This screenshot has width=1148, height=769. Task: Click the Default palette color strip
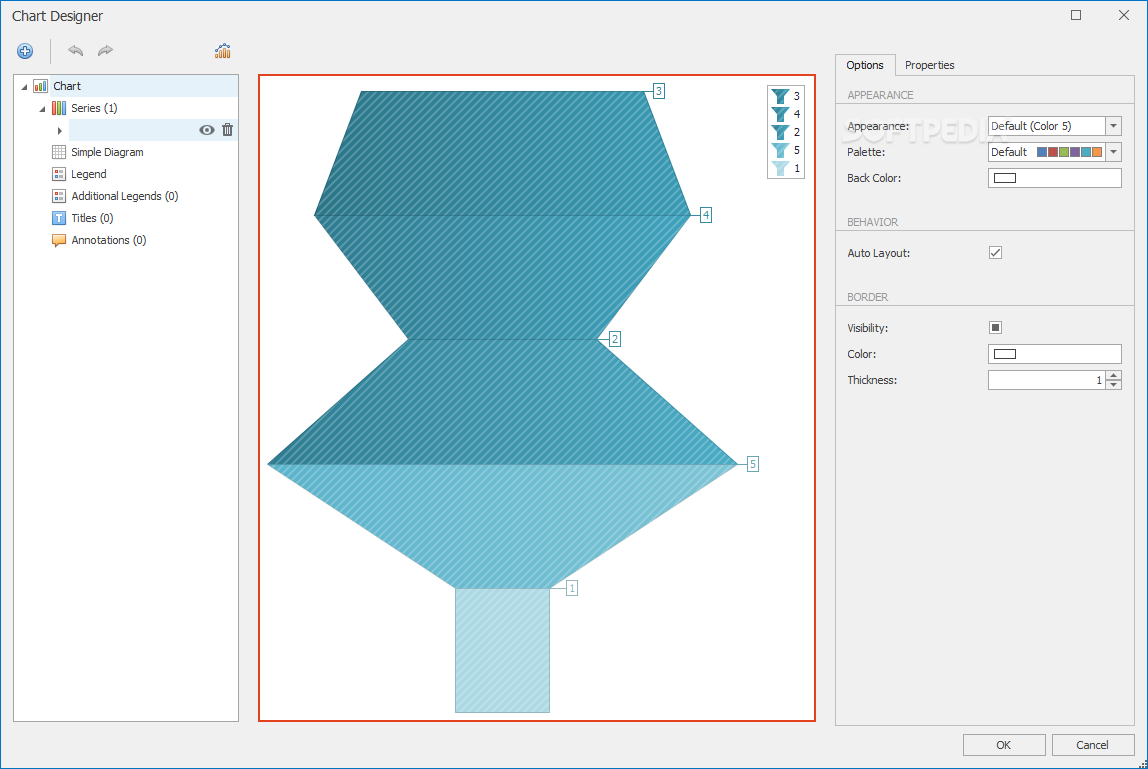1069,152
